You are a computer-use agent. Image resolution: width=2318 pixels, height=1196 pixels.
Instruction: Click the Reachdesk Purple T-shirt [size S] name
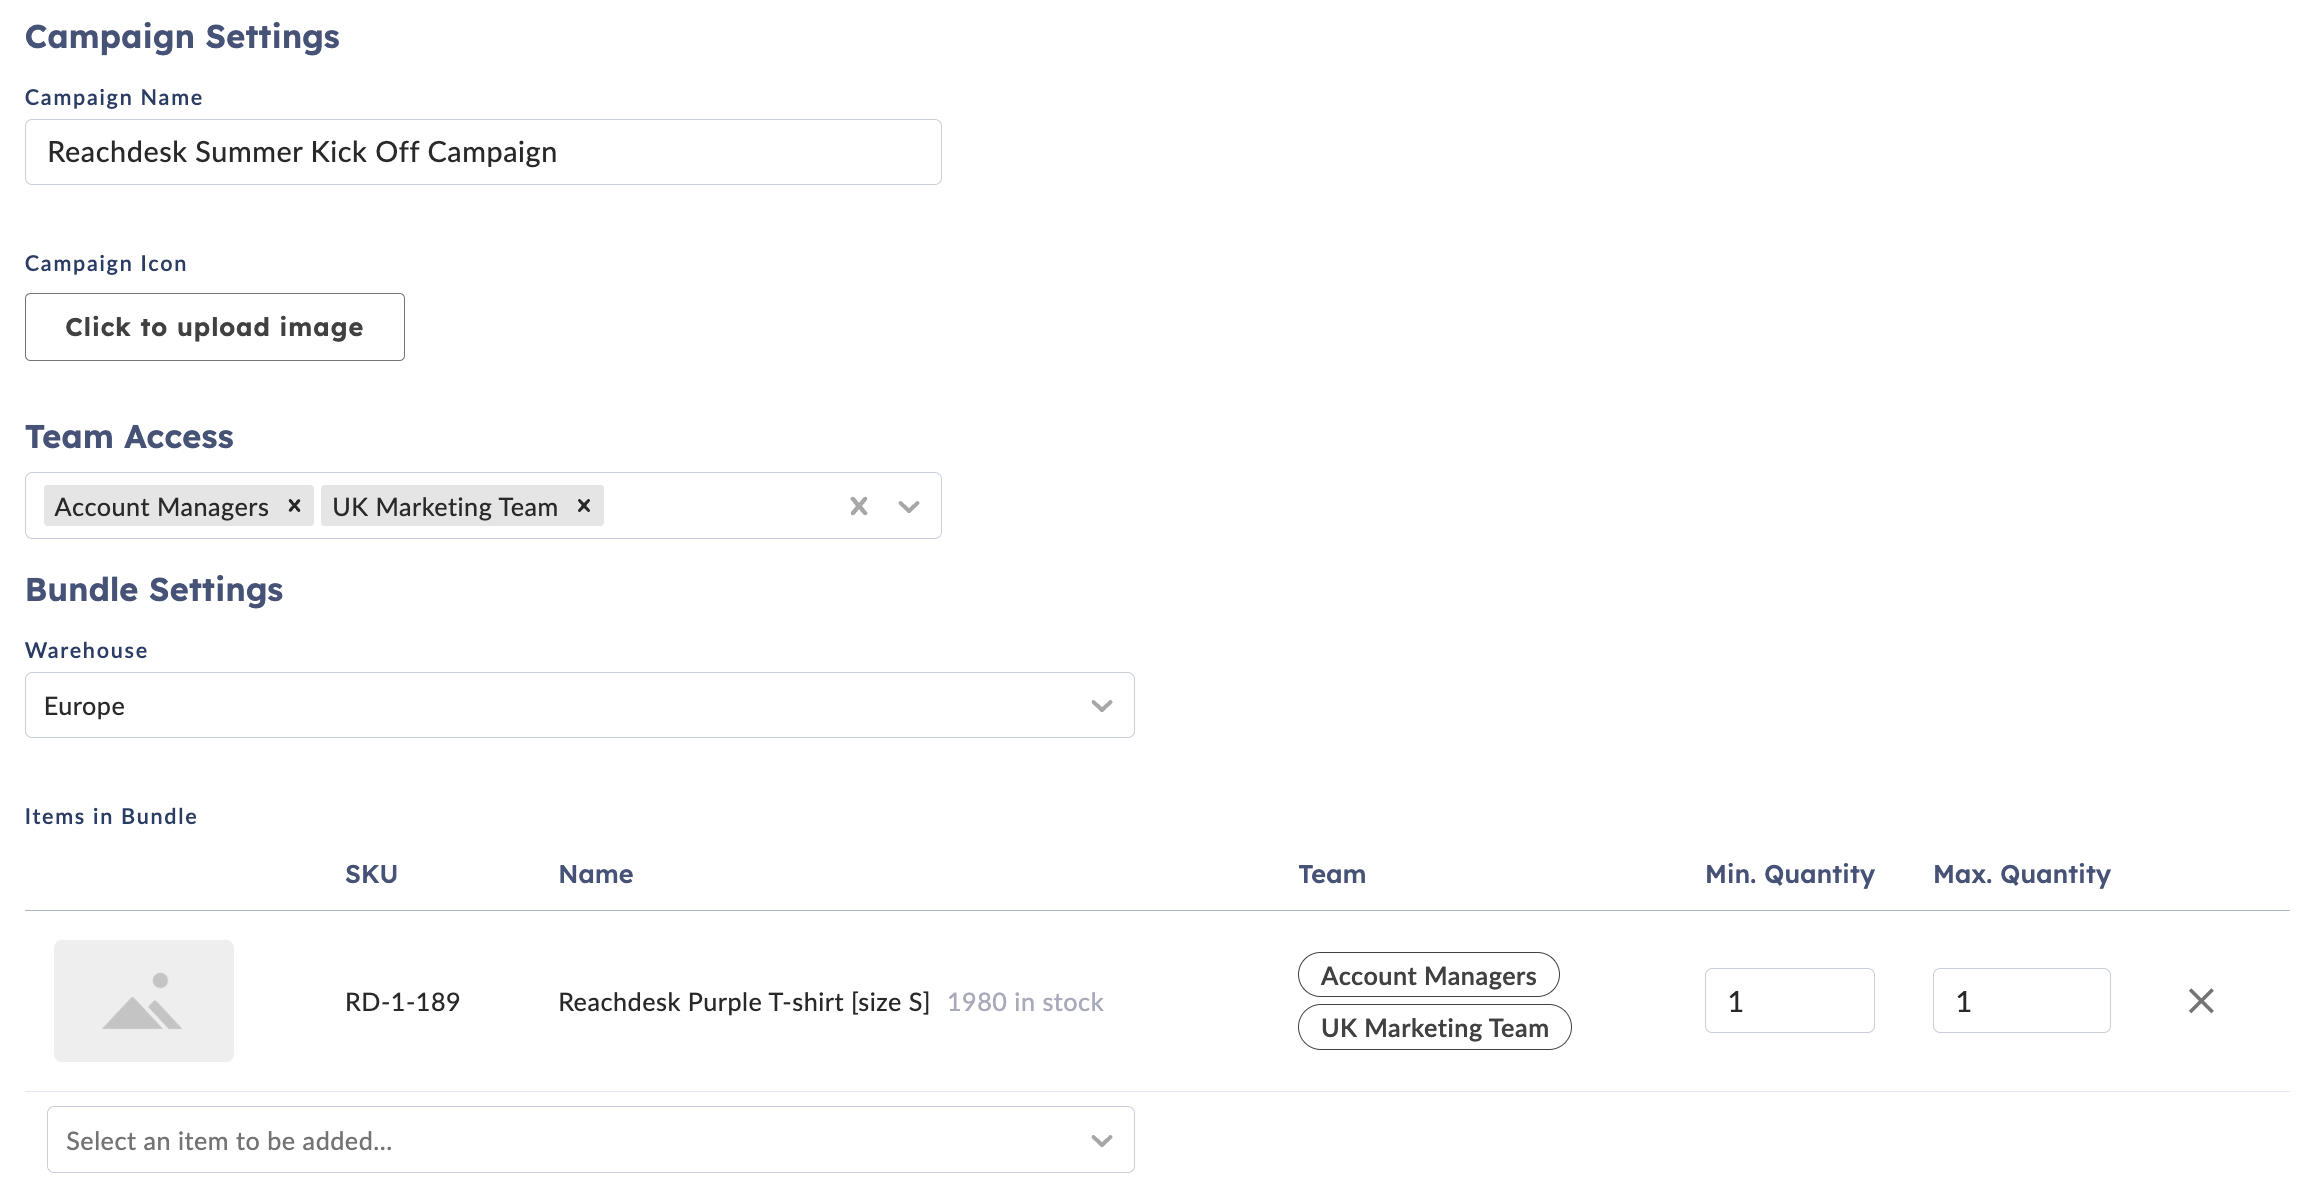744,1002
